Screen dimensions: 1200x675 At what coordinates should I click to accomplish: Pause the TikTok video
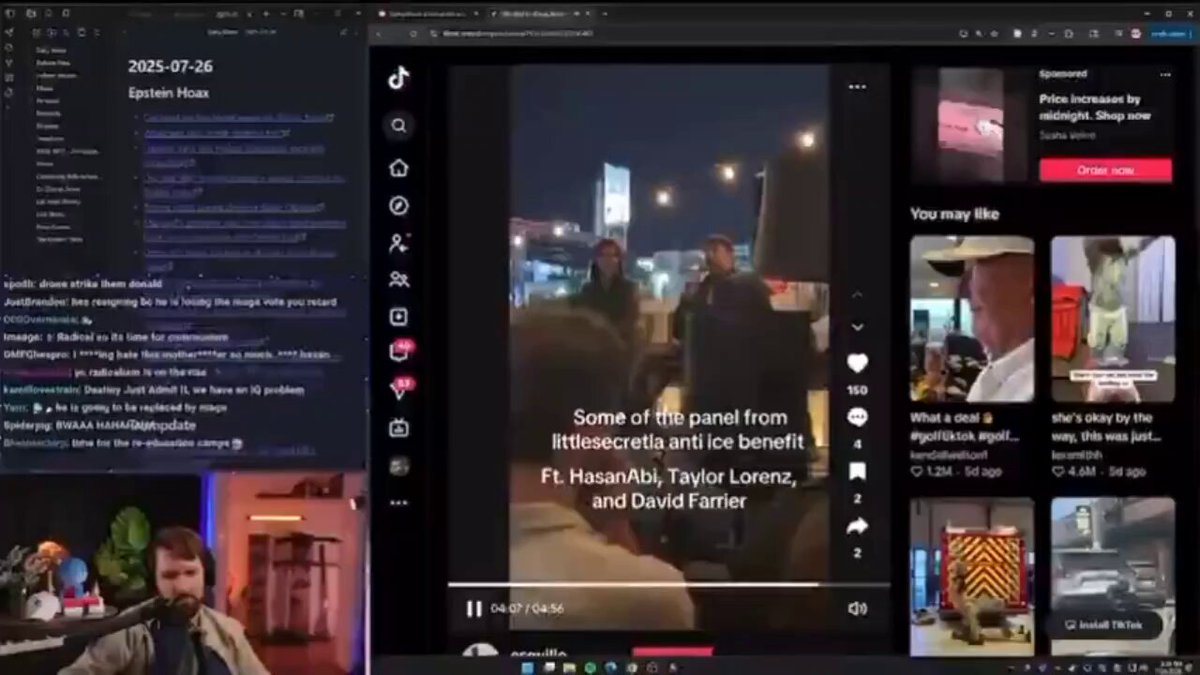[x=474, y=608]
